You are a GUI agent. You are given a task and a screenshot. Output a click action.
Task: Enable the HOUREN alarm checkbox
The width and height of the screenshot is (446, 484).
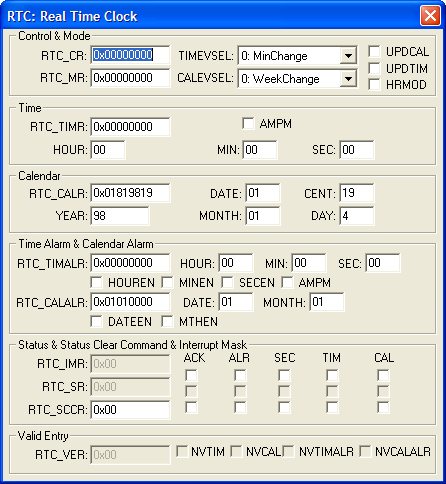pos(96,283)
